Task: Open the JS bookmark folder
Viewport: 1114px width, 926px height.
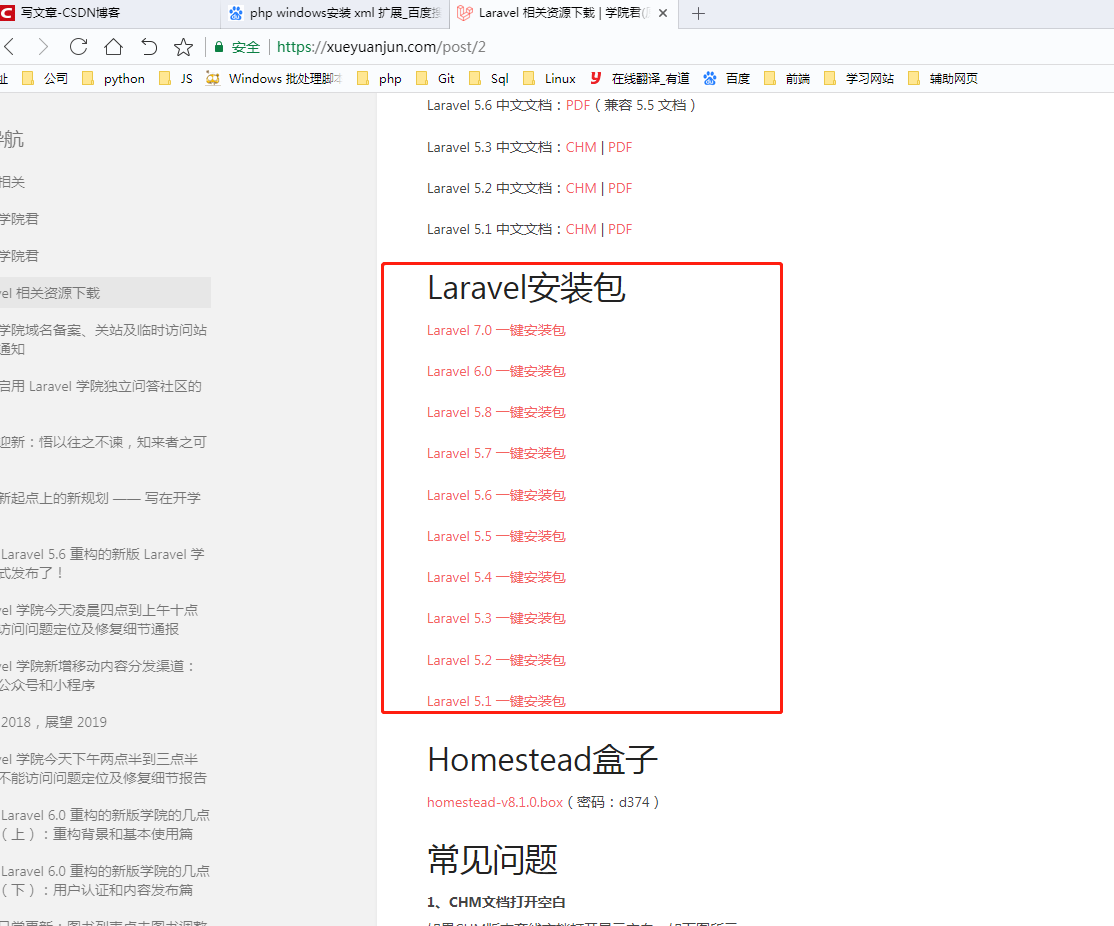Action: (176, 78)
